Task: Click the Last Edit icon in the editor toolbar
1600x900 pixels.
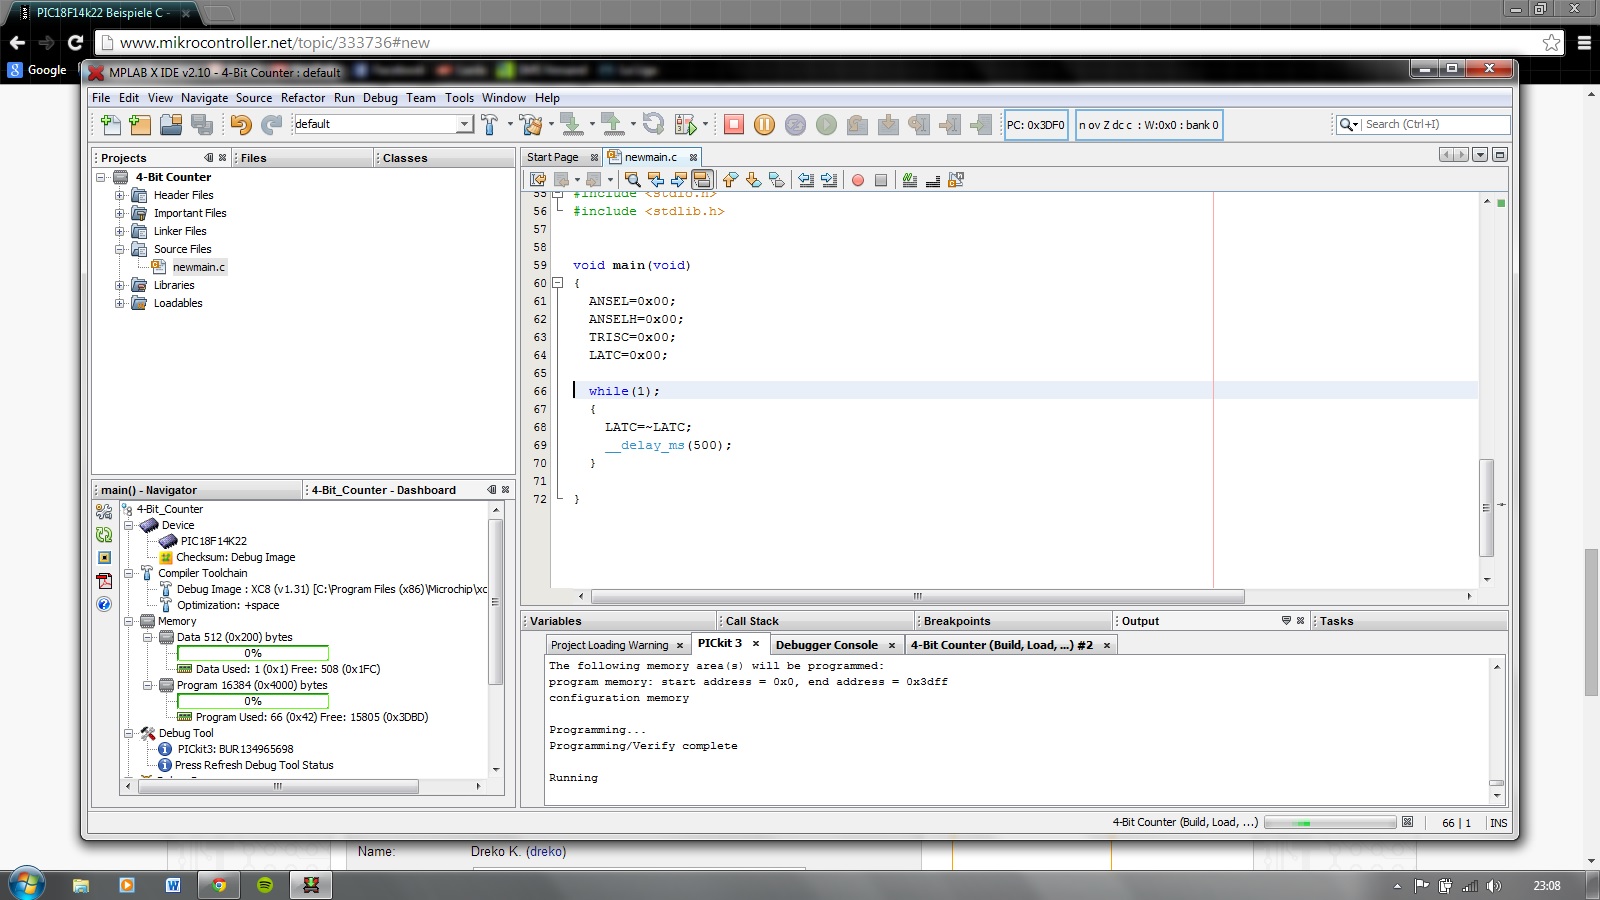Action: (538, 180)
